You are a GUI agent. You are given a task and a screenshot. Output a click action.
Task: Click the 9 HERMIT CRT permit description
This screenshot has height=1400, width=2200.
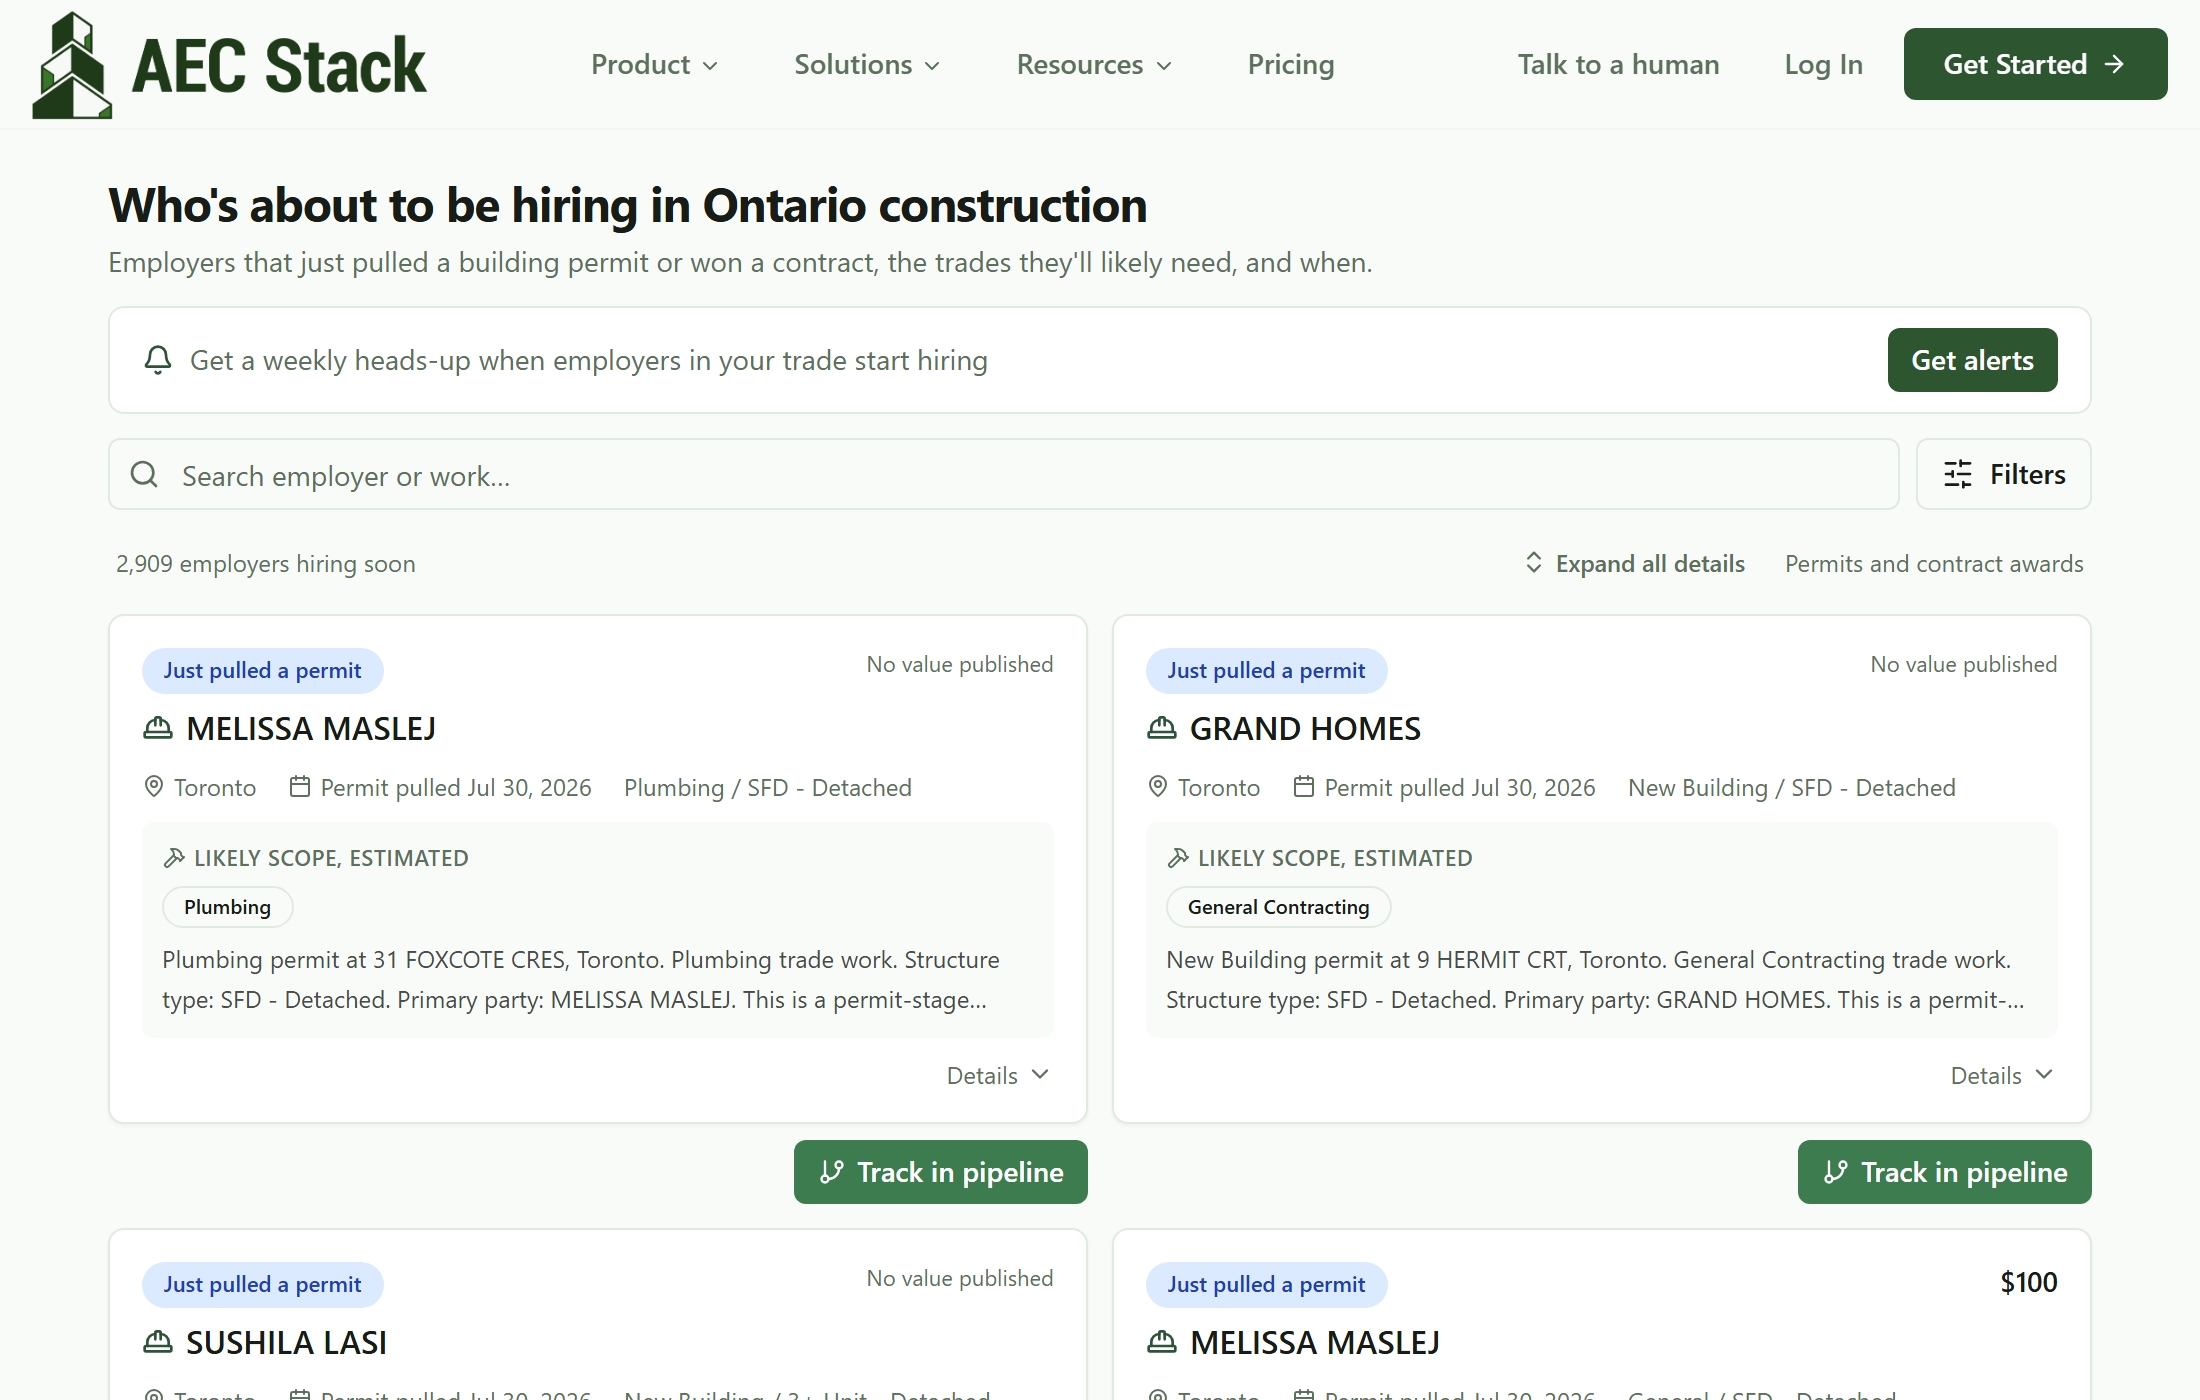pyautogui.click(x=1595, y=980)
